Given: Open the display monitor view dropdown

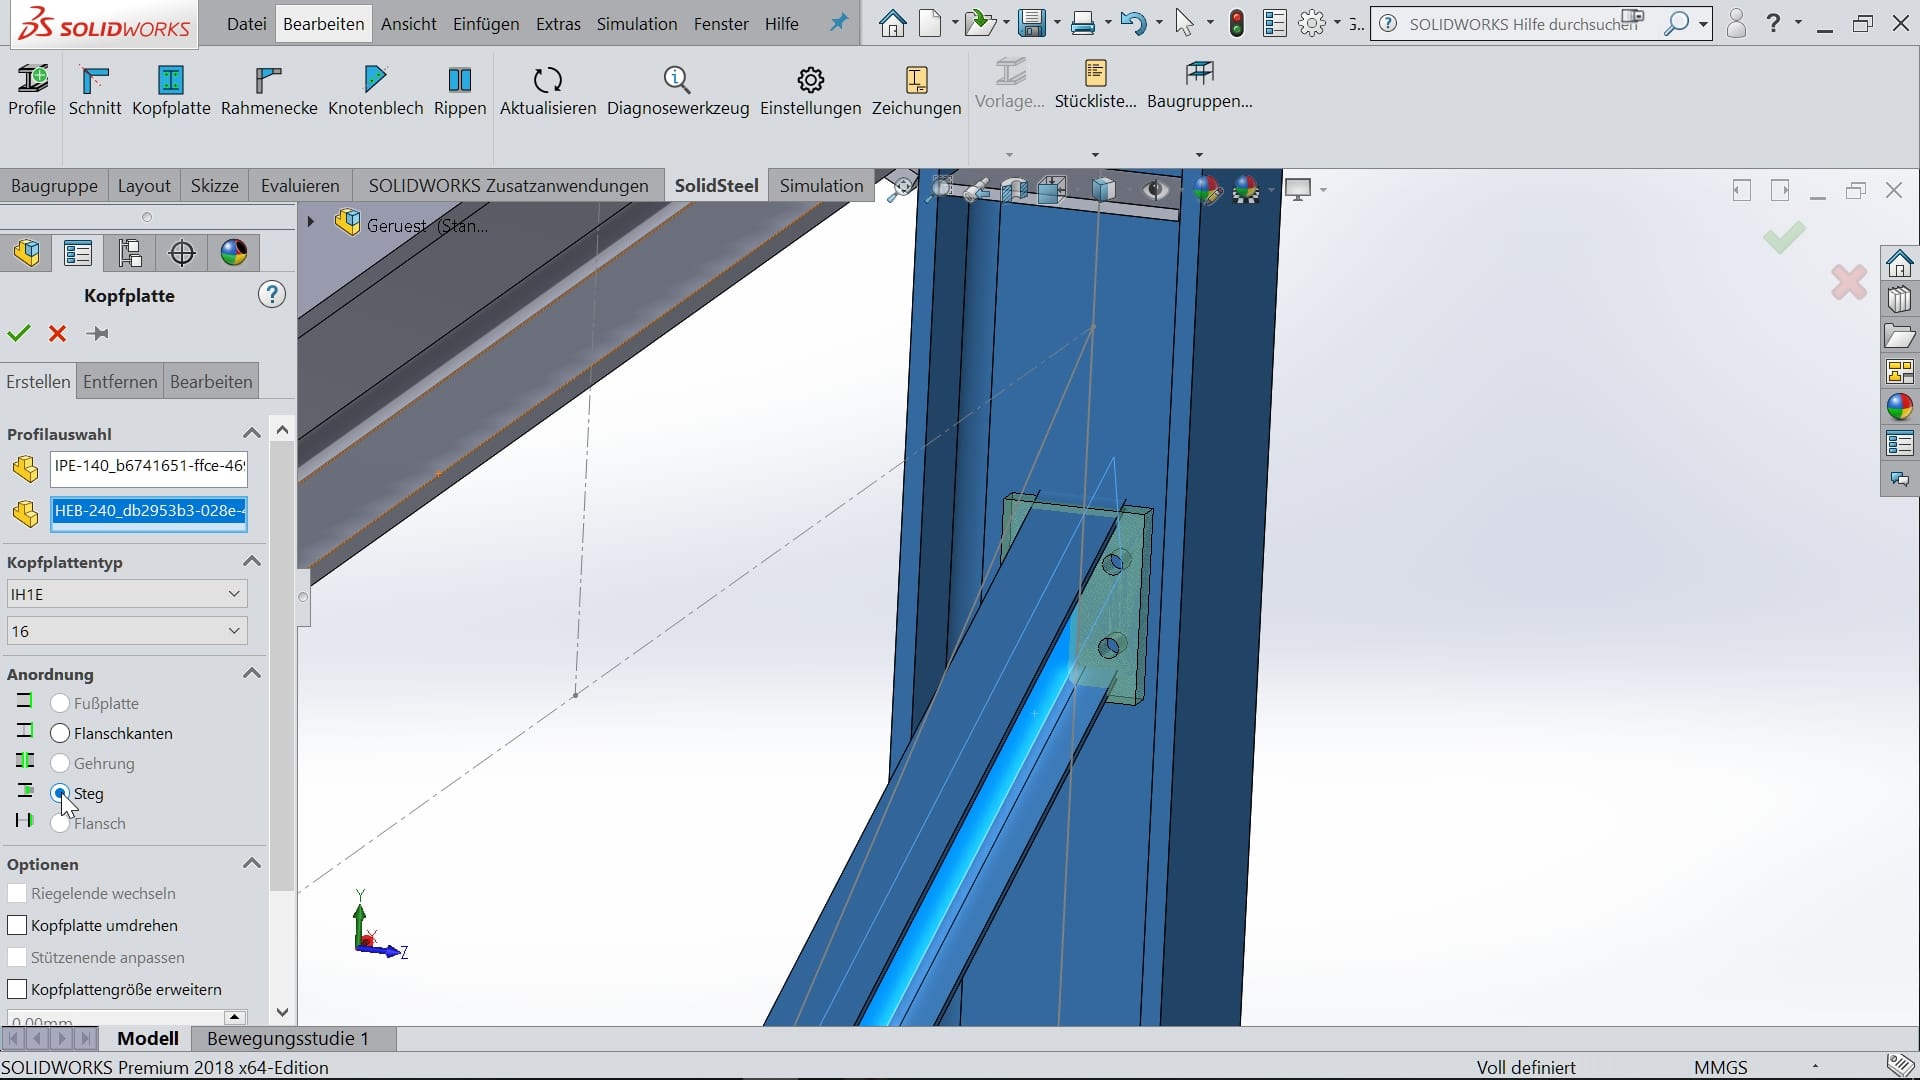Looking at the screenshot, I should 1323,190.
